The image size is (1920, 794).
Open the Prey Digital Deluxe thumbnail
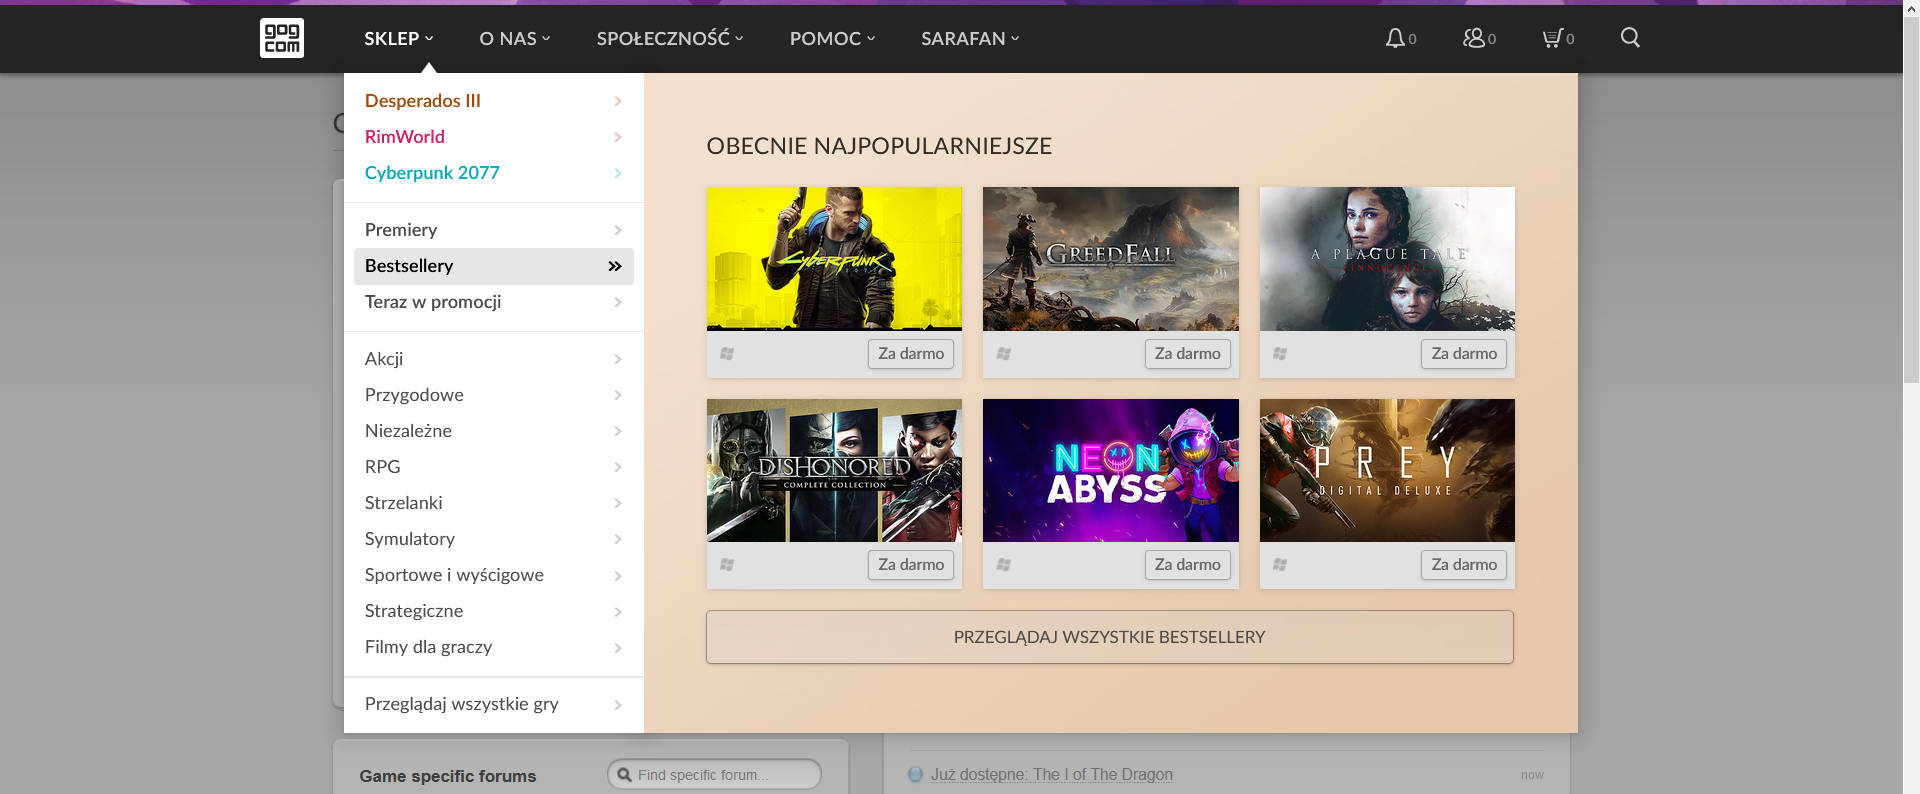1387,471
